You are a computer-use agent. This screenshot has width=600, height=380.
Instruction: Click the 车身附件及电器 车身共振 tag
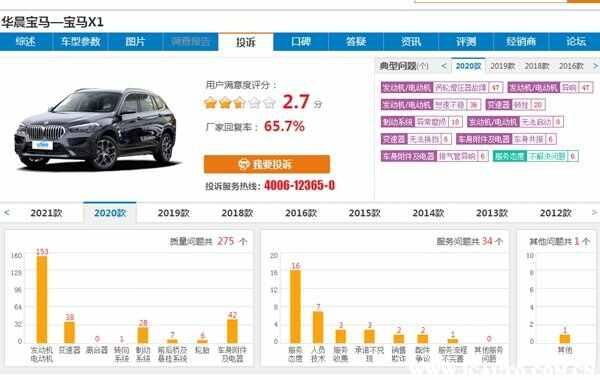(x=506, y=139)
